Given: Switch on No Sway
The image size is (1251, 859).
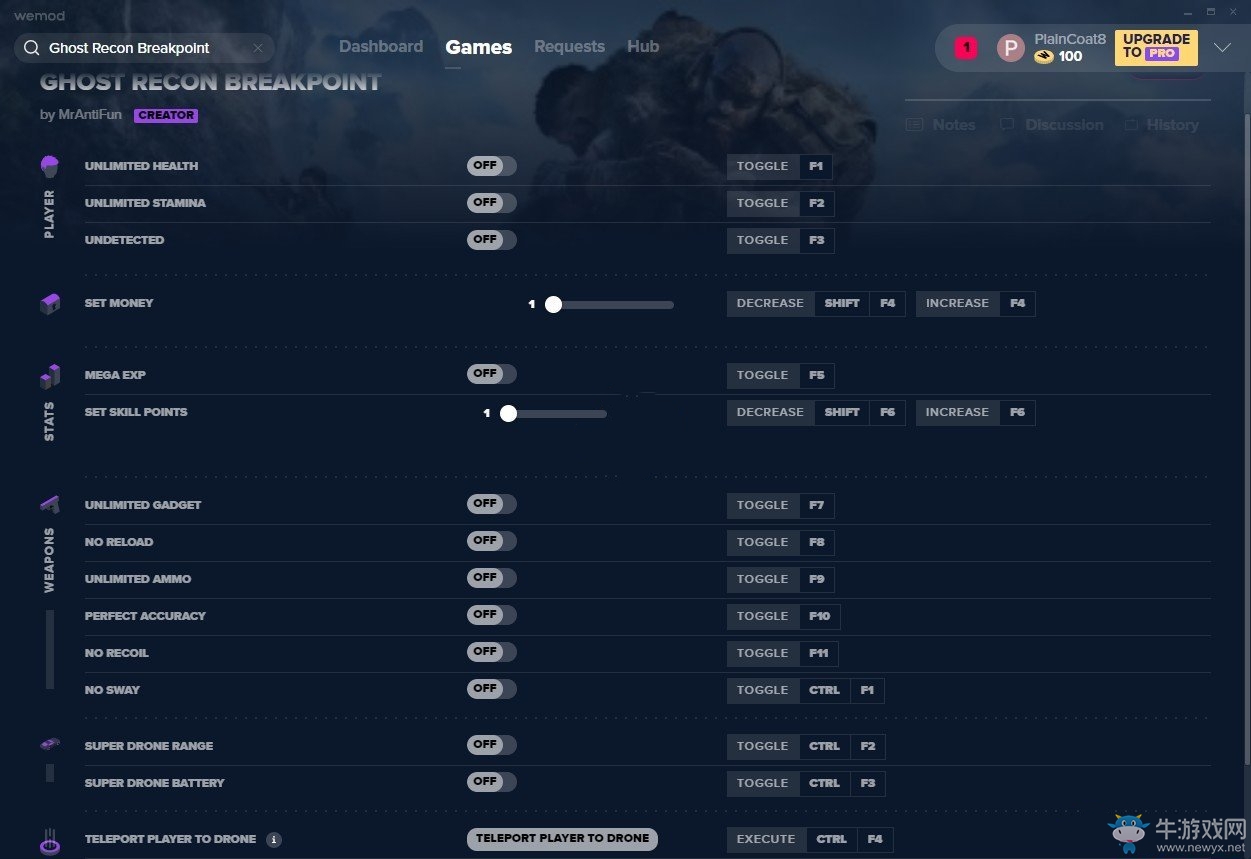Looking at the screenshot, I should (x=491, y=689).
